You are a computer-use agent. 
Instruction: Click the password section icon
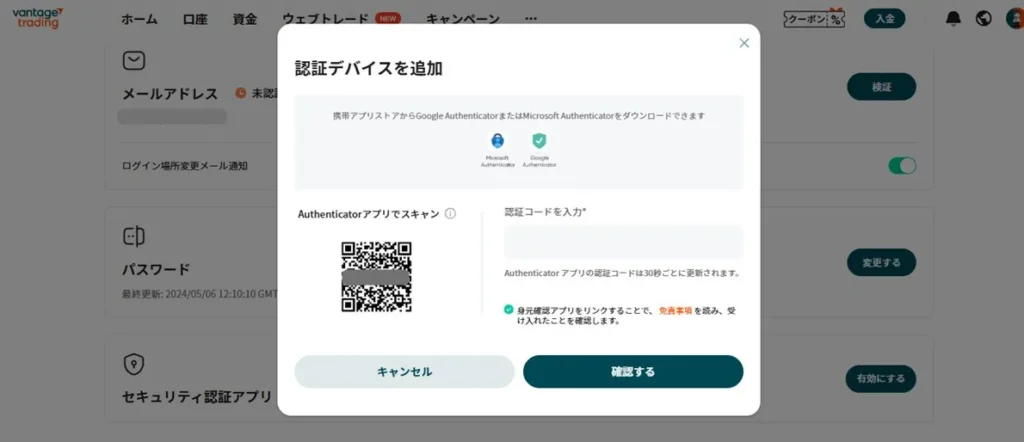click(x=134, y=236)
